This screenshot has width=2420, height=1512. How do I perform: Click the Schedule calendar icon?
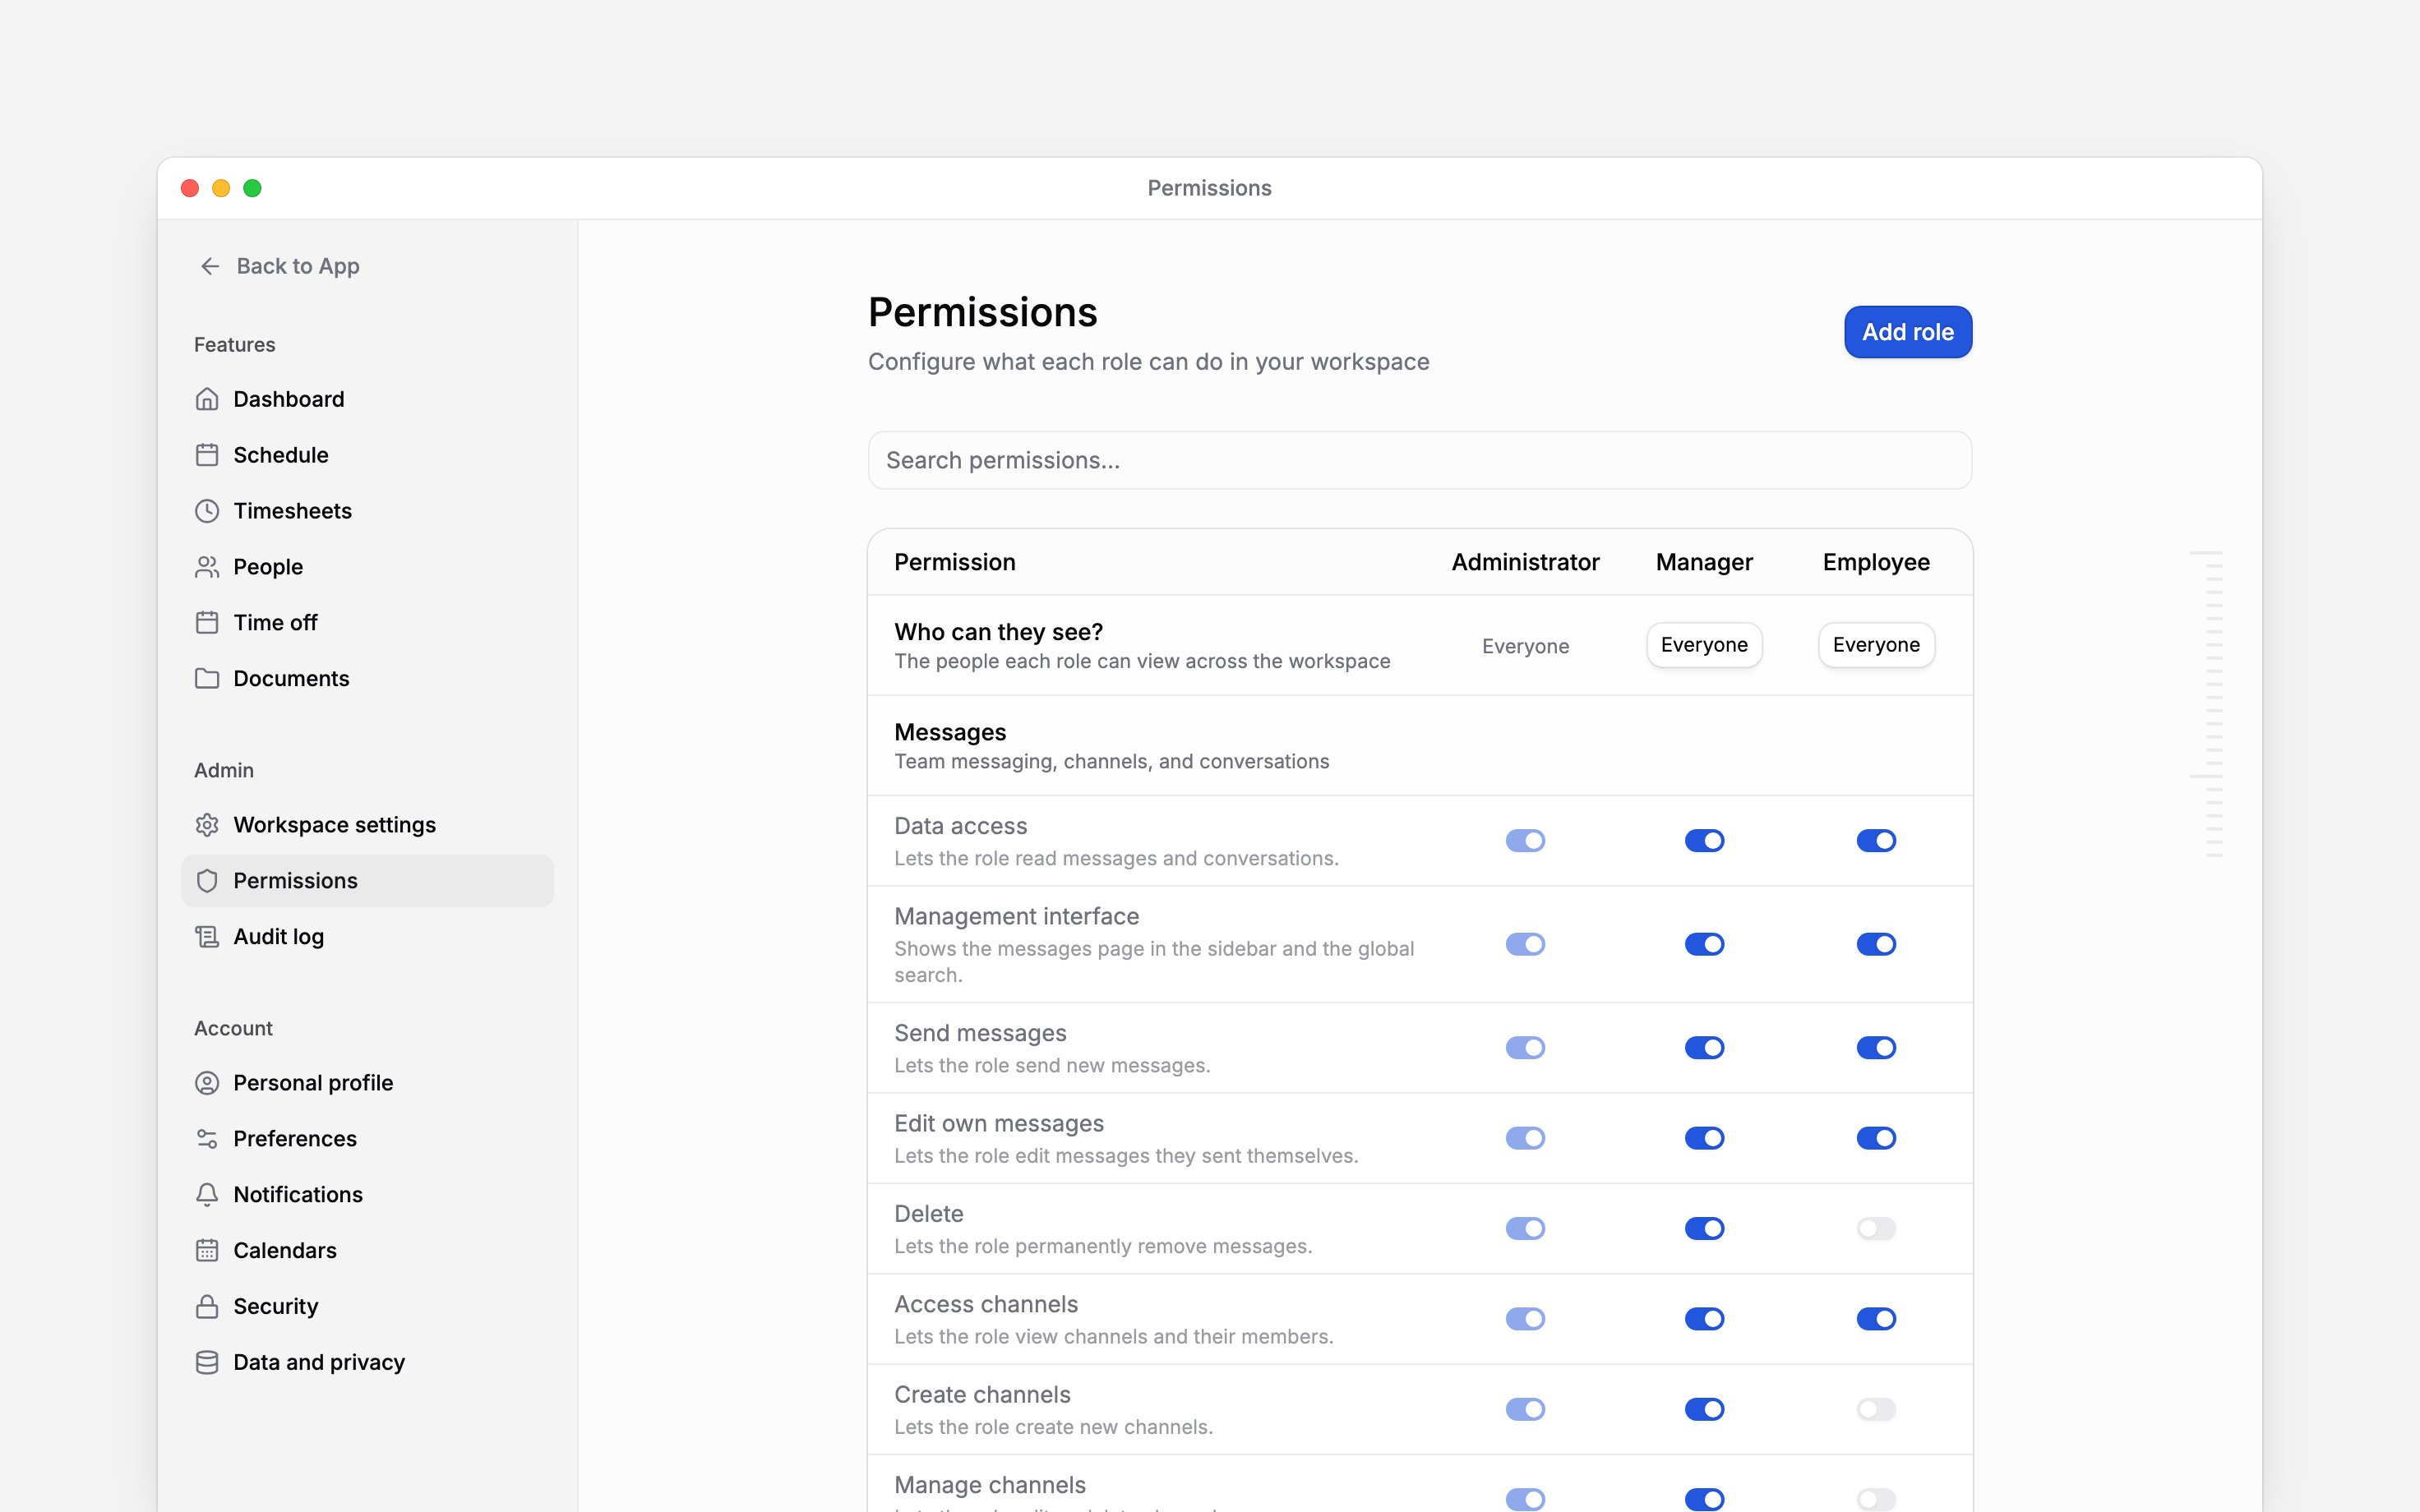point(207,455)
